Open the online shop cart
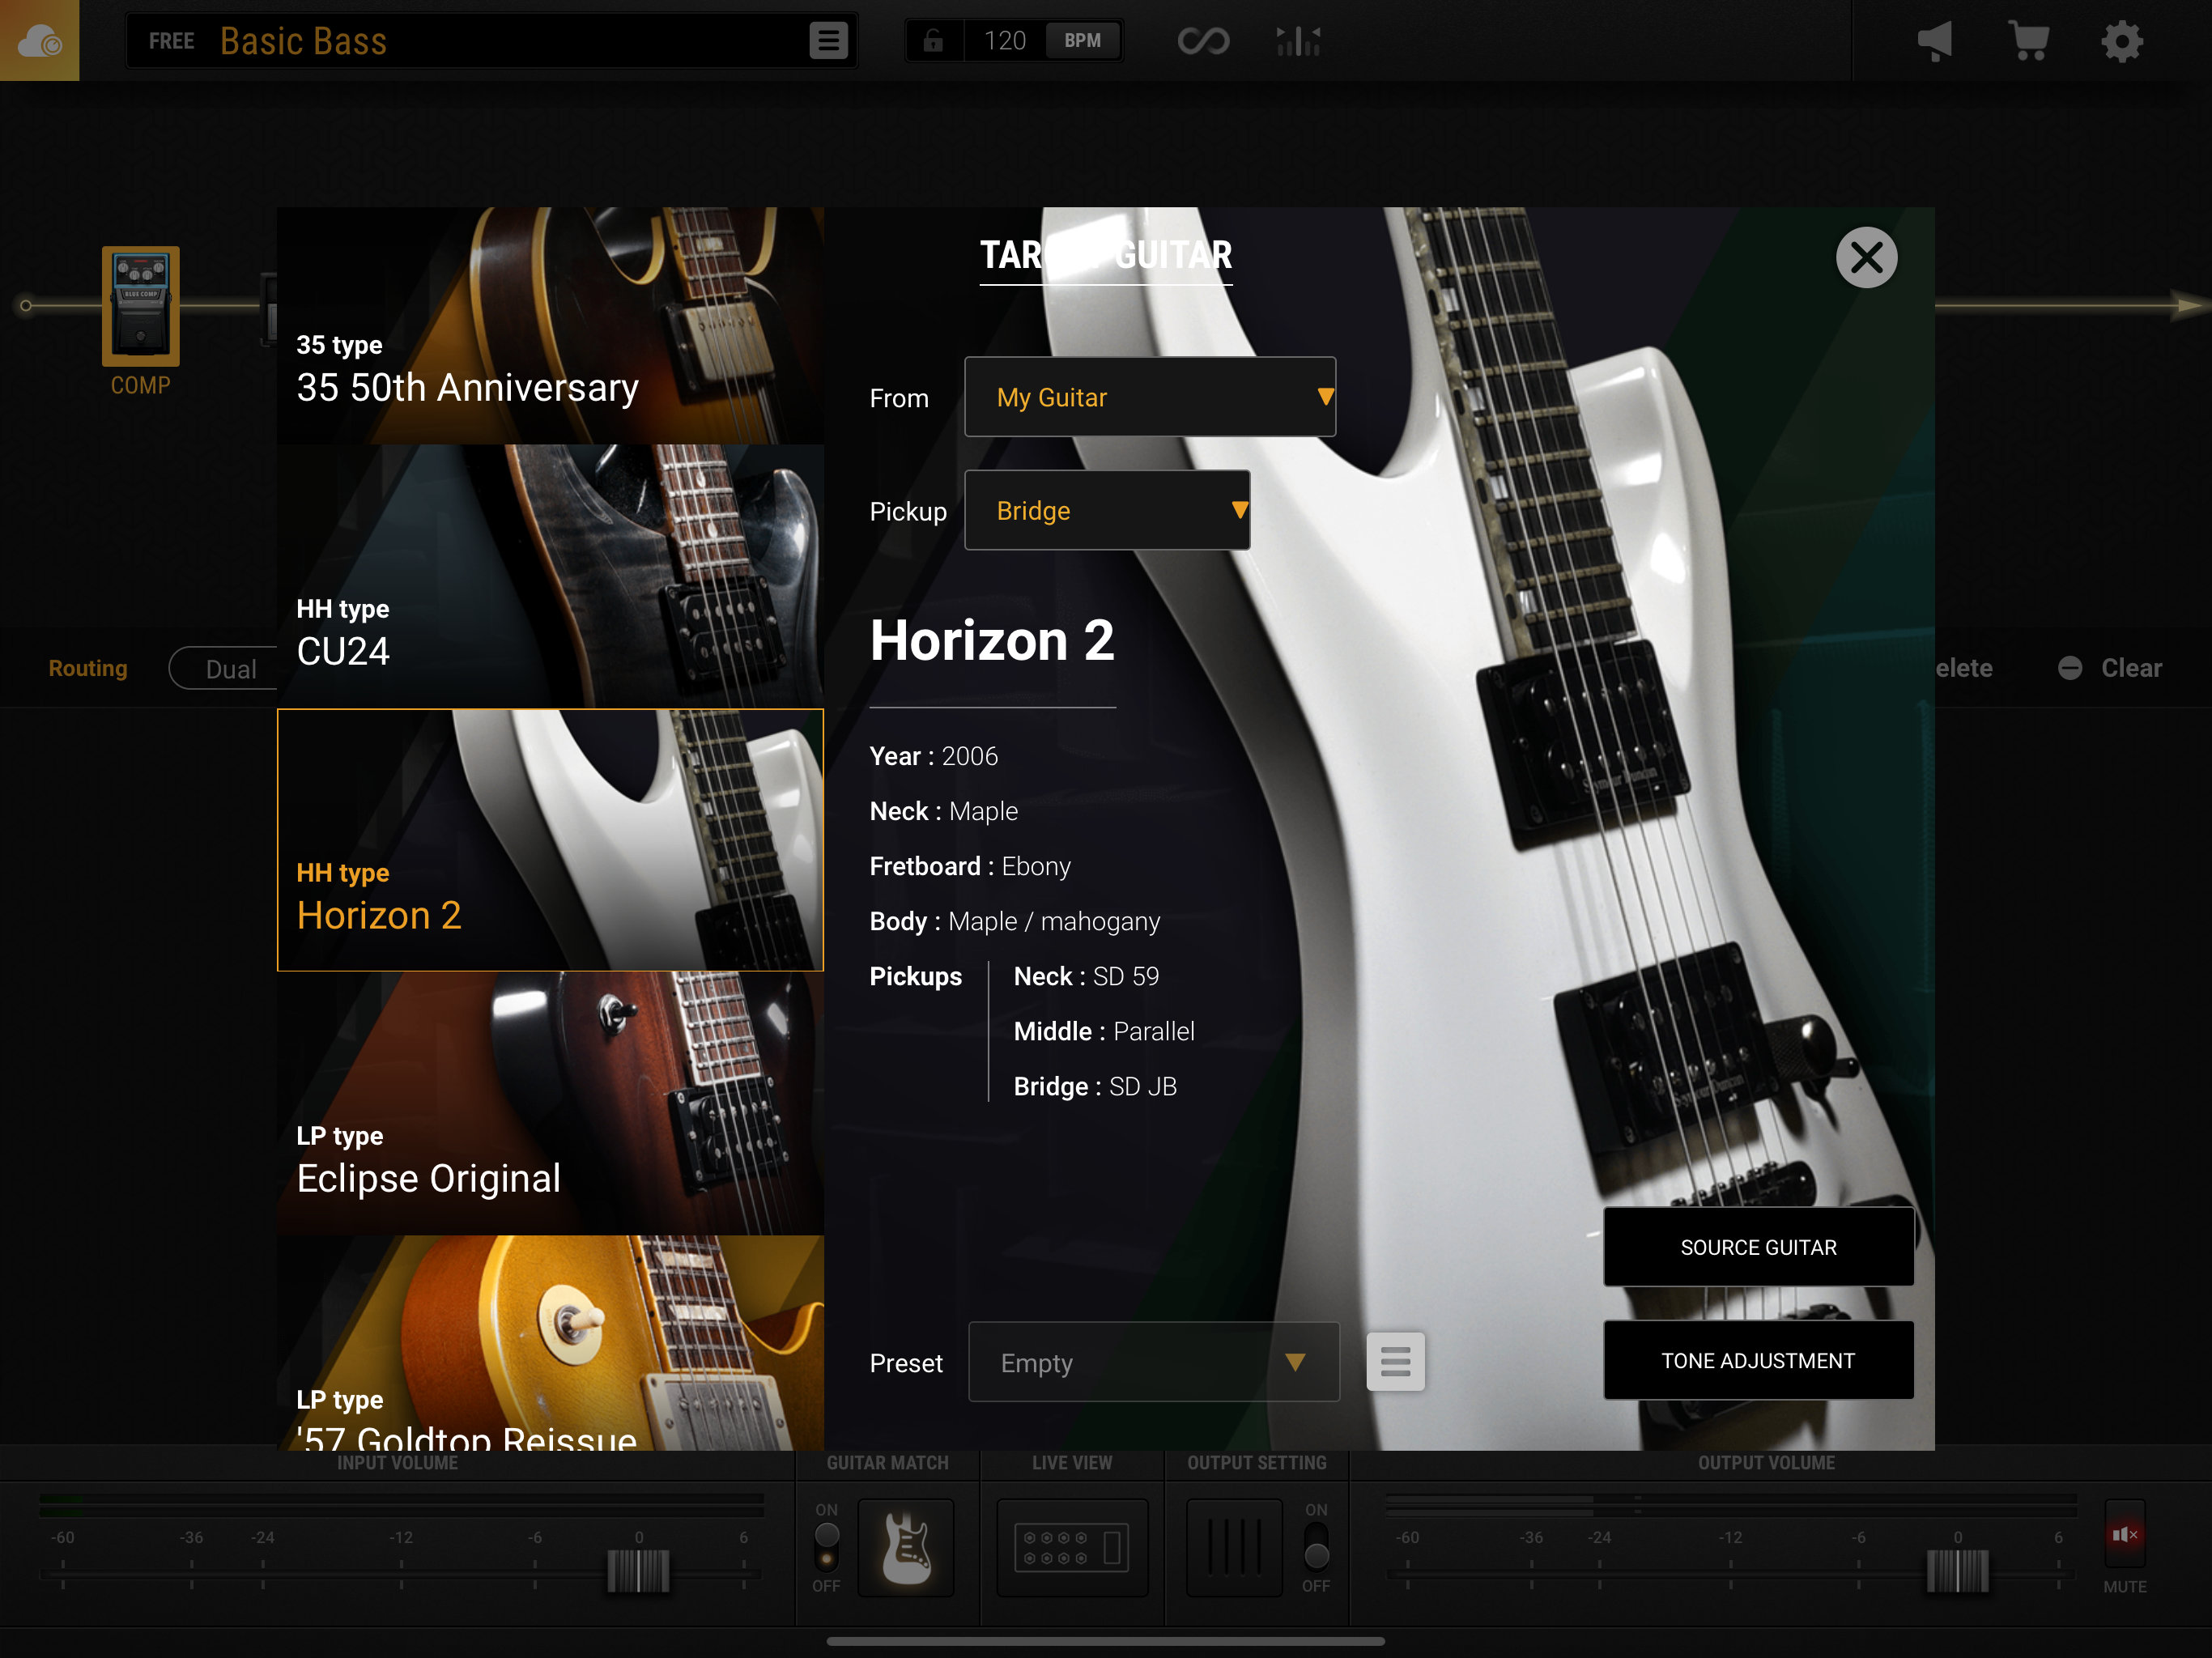This screenshot has width=2212, height=1658. (2029, 40)
